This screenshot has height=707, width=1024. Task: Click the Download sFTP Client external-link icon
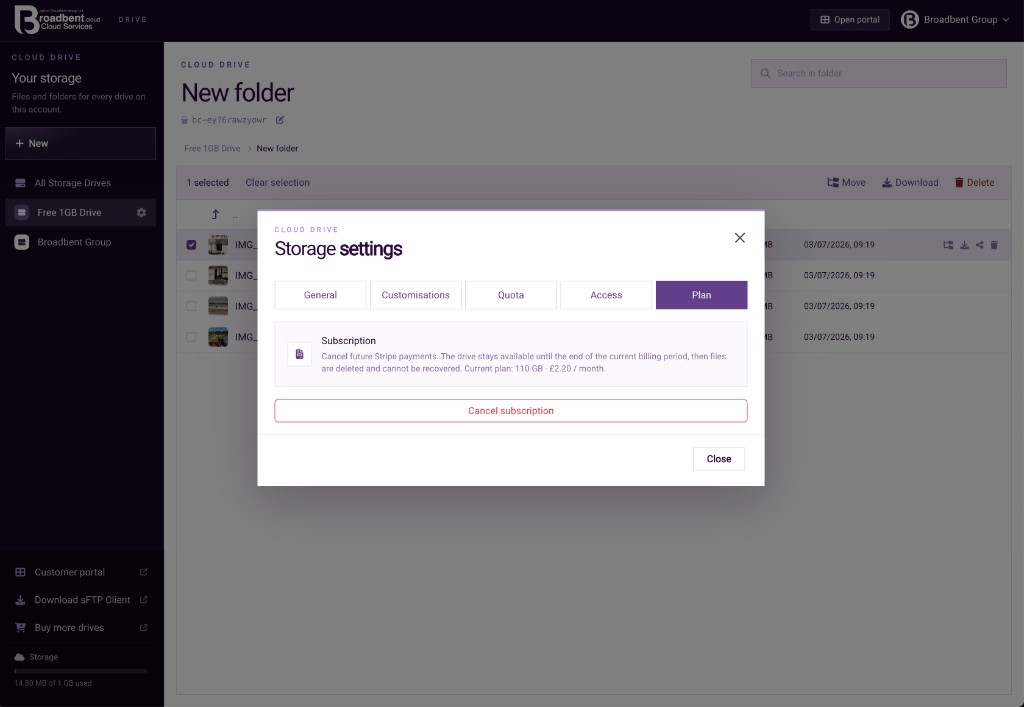pos(144,600)
